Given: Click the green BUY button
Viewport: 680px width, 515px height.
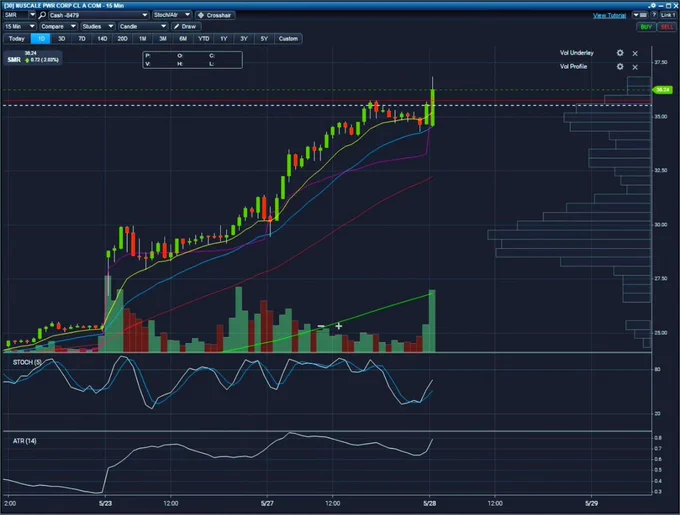Looking at the screenshot, I should (x=646, y=27).
